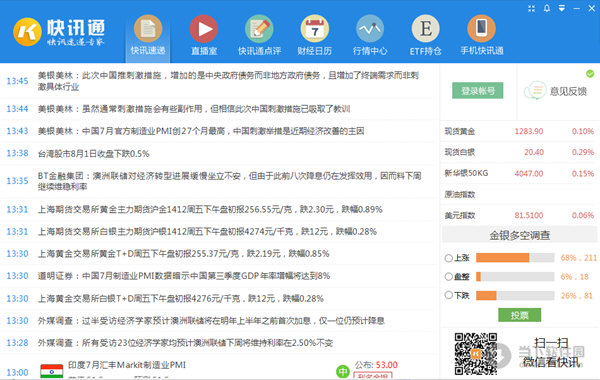This screenshot has height=380, width=600.
Task: Click the 快讯通 K logo
Action: tap(27, 32)
